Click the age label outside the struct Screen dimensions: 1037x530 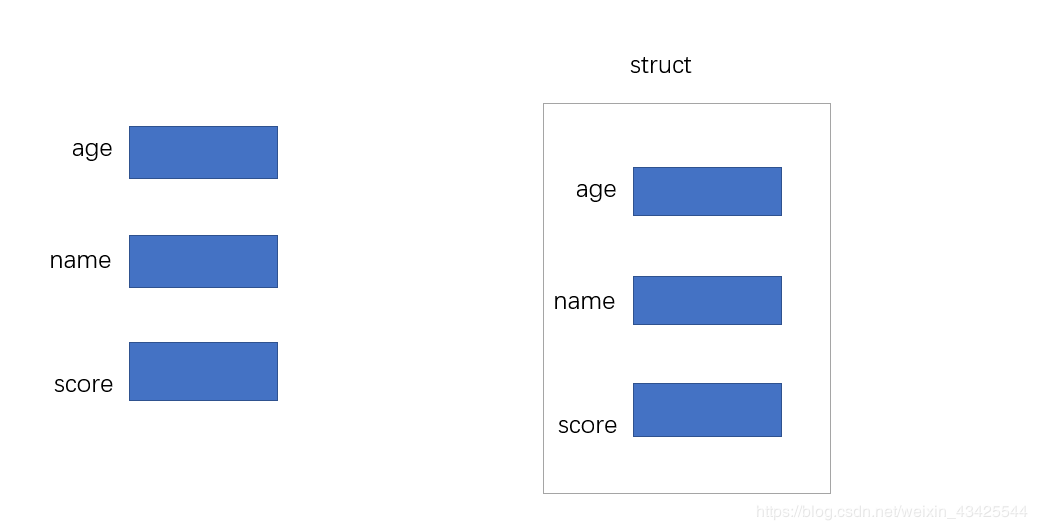click(x=92, y=148)
